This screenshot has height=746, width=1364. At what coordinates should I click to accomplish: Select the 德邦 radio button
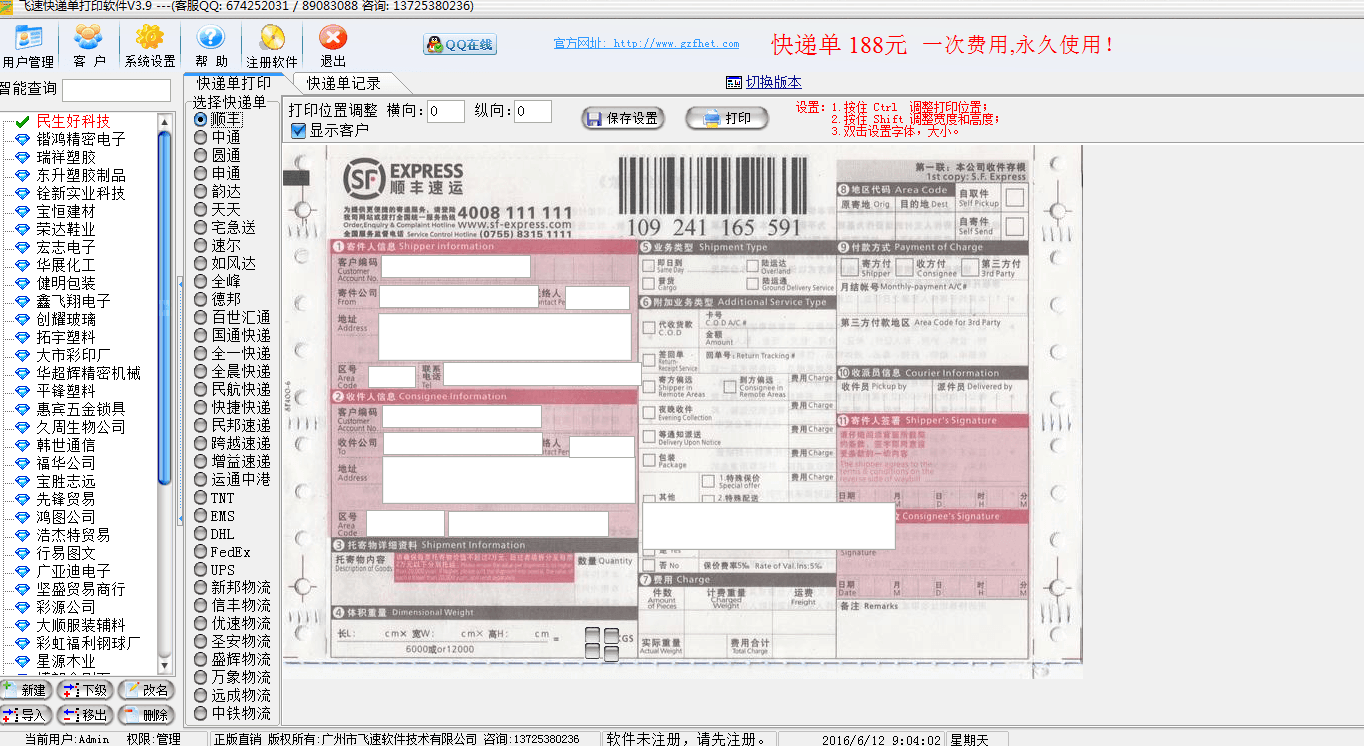(200, 299)
